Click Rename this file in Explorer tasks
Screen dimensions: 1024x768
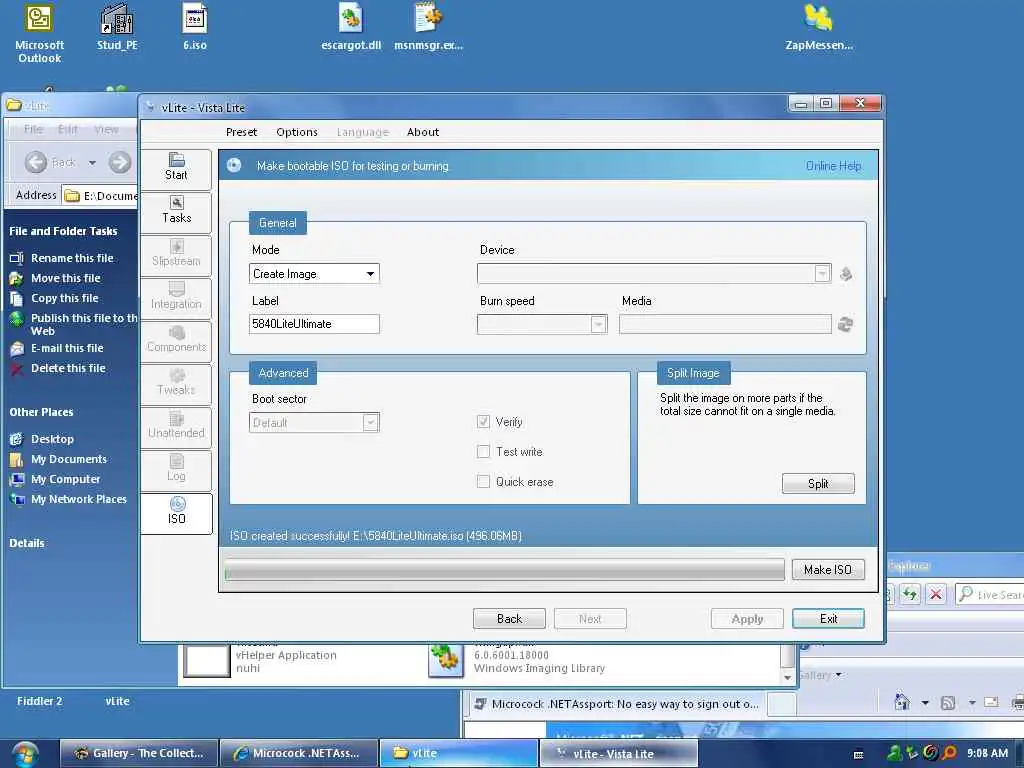tap(72, 258)
